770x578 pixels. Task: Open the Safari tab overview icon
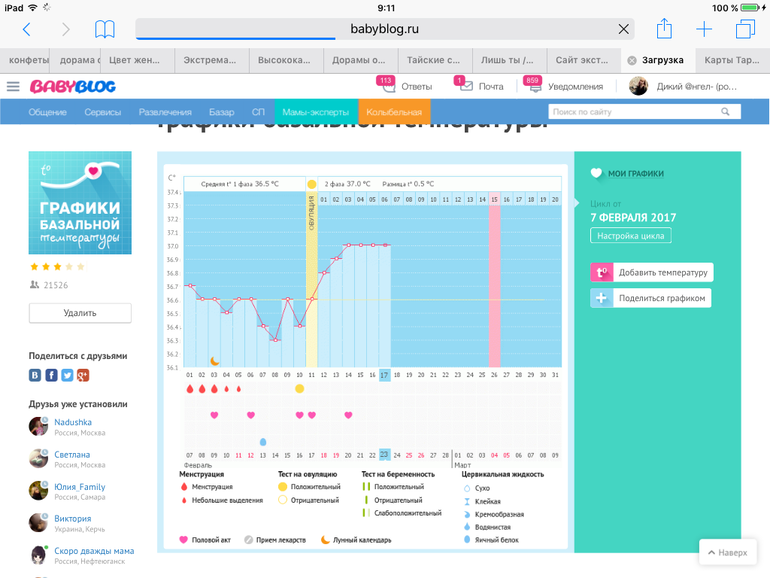coord(744,30)
